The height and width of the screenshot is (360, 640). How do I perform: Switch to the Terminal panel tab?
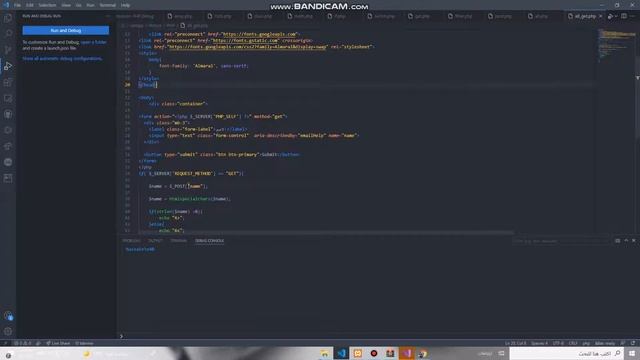178,241
